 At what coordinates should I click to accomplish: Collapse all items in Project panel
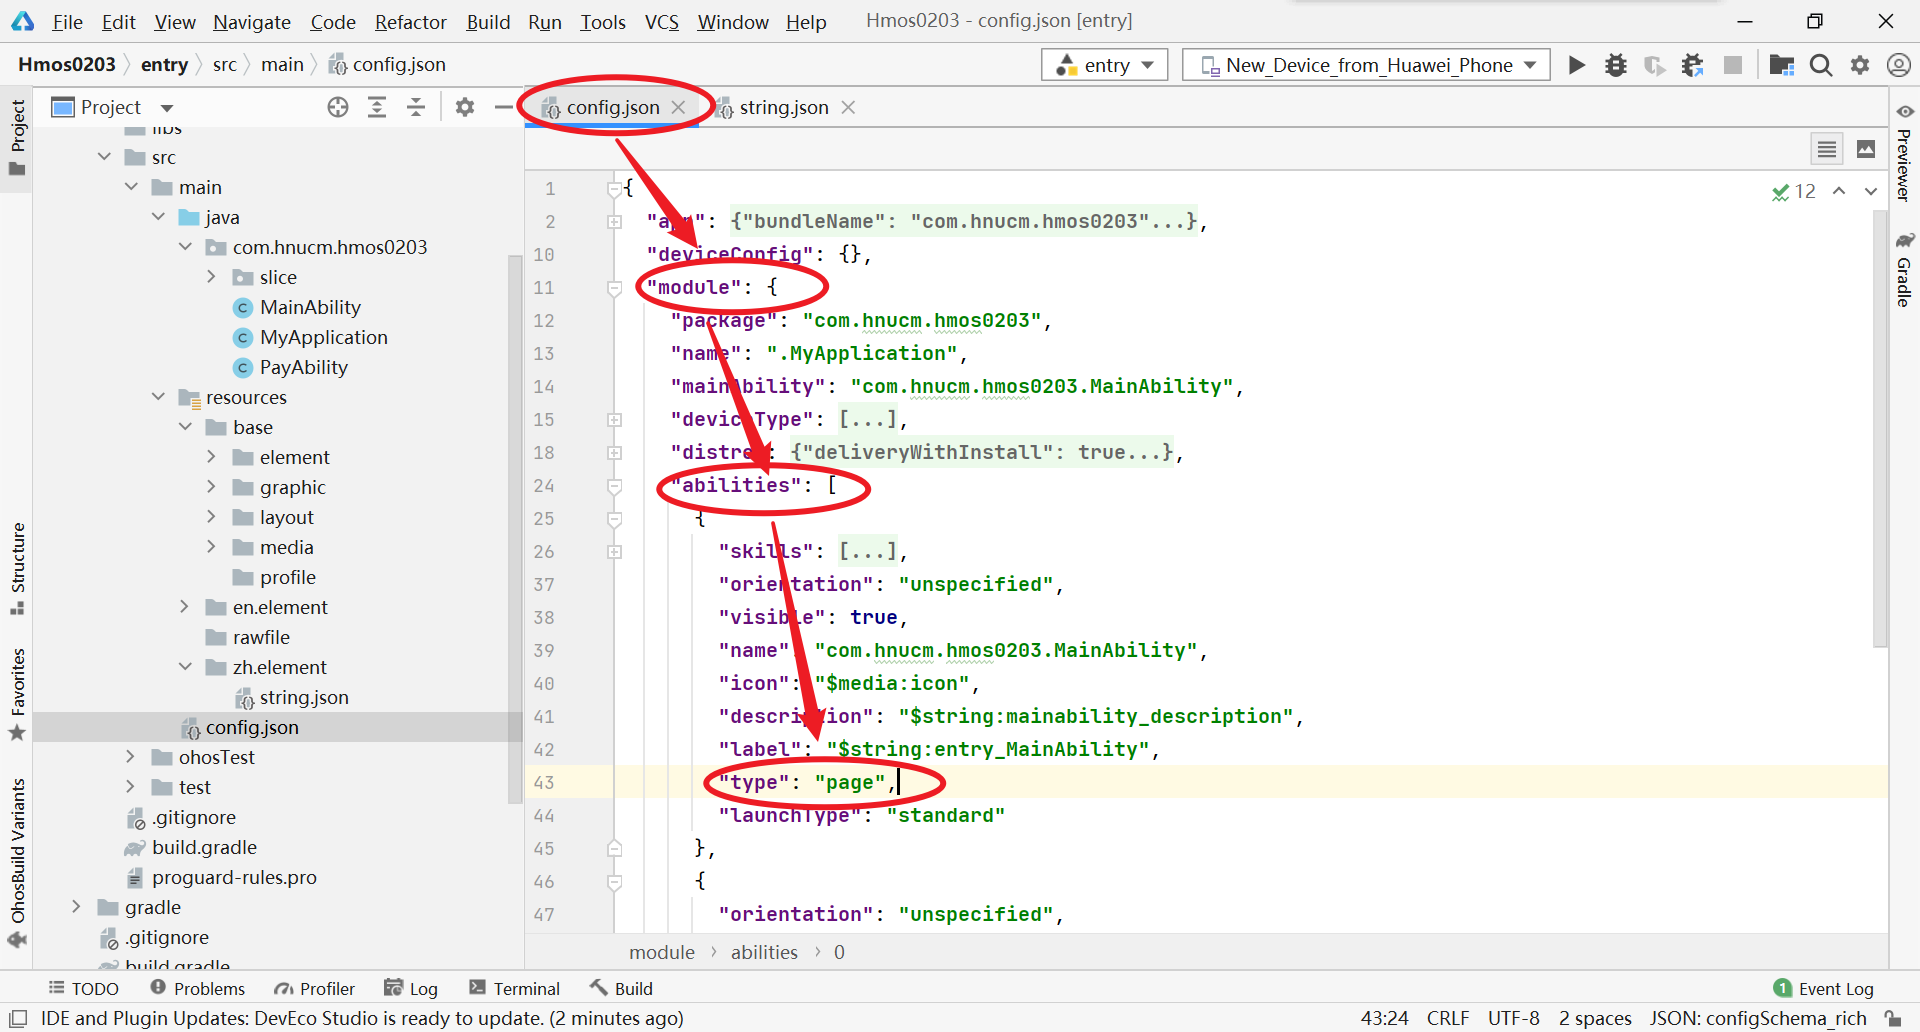point(416,107)
